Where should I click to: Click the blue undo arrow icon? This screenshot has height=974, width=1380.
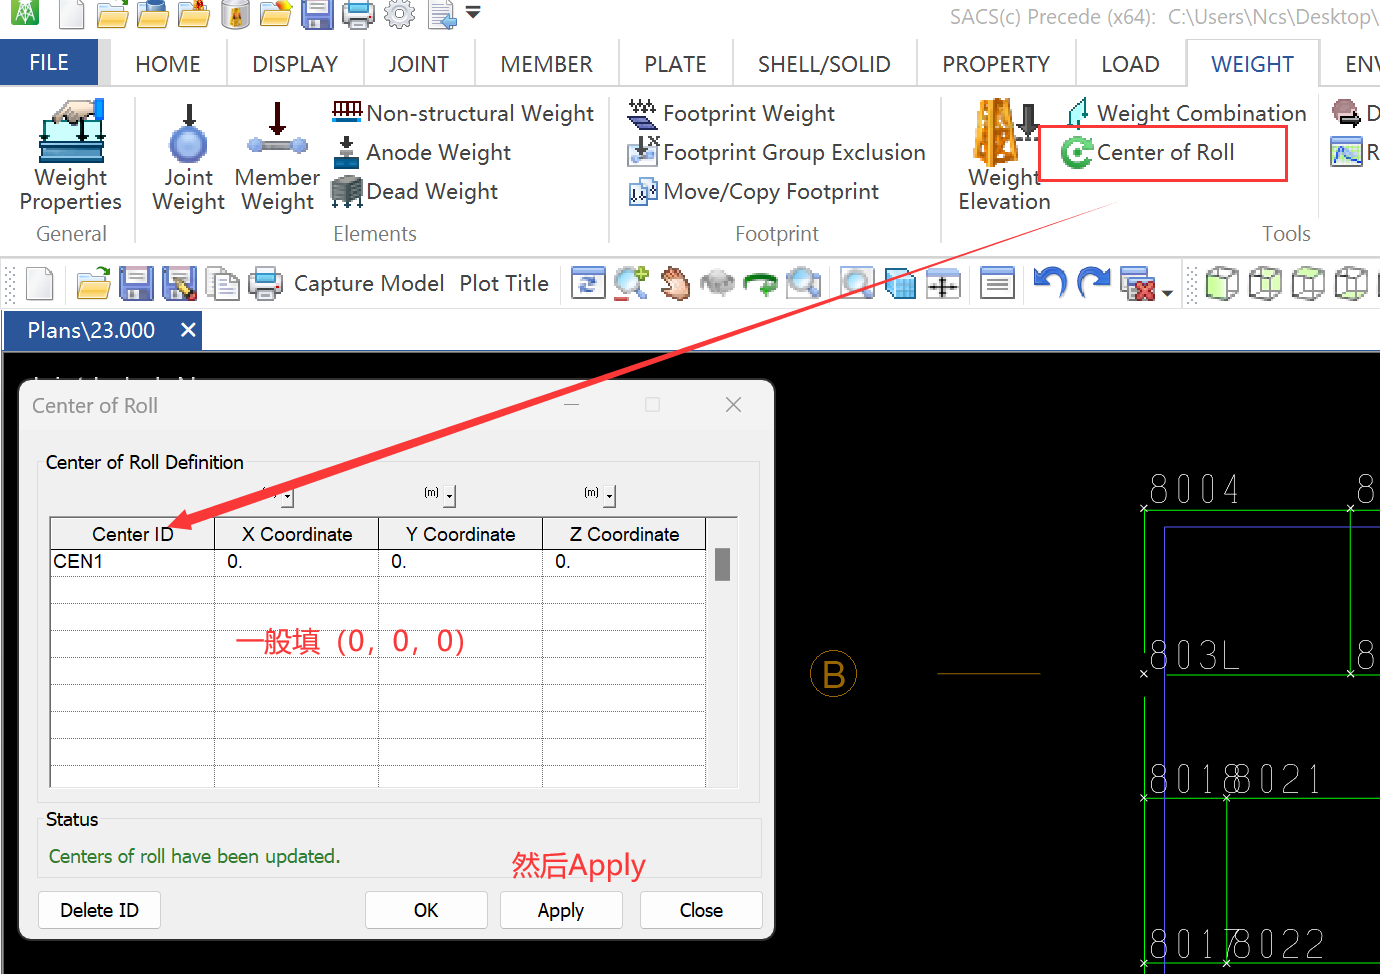[1049, 284]
